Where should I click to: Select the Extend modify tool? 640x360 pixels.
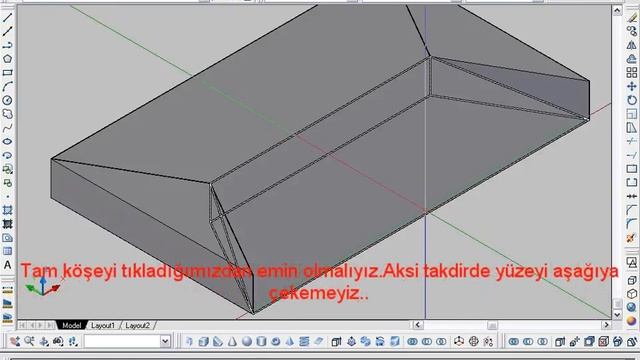pos(632,156)
